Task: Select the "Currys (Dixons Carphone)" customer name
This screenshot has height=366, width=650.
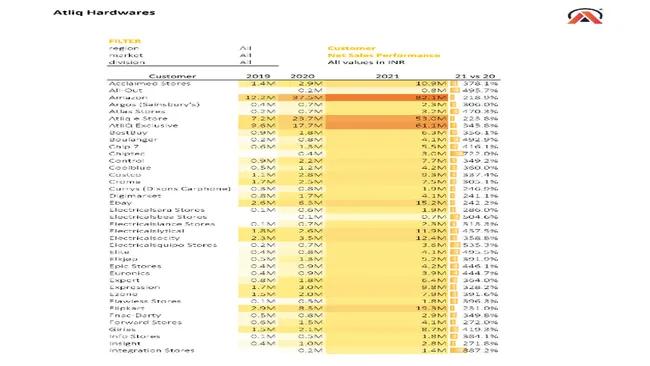Action: (x=170, y=189)
